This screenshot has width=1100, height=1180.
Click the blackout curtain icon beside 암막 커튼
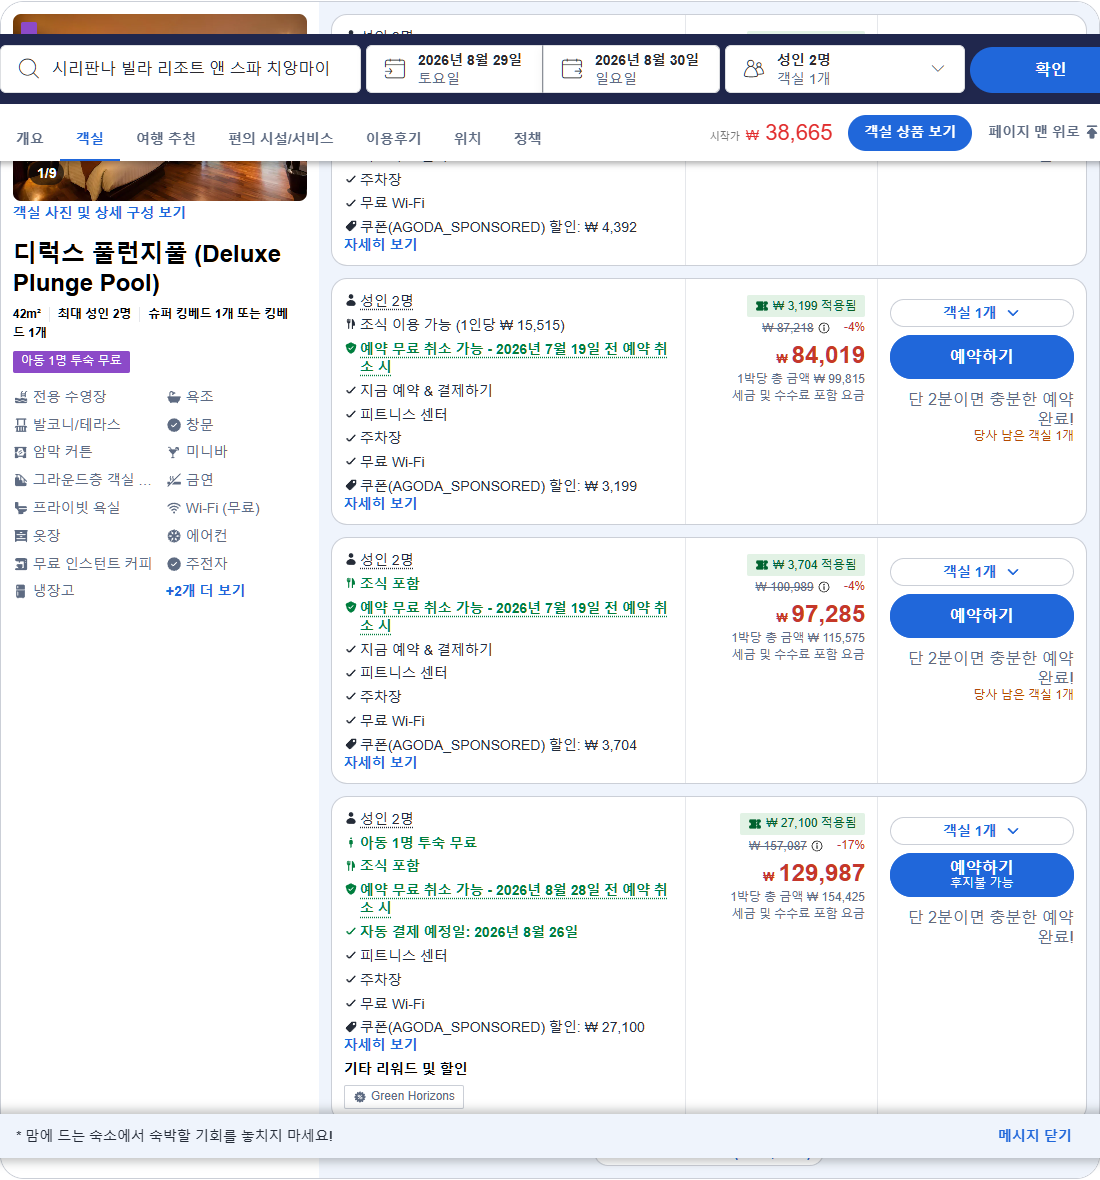(21, 452)
